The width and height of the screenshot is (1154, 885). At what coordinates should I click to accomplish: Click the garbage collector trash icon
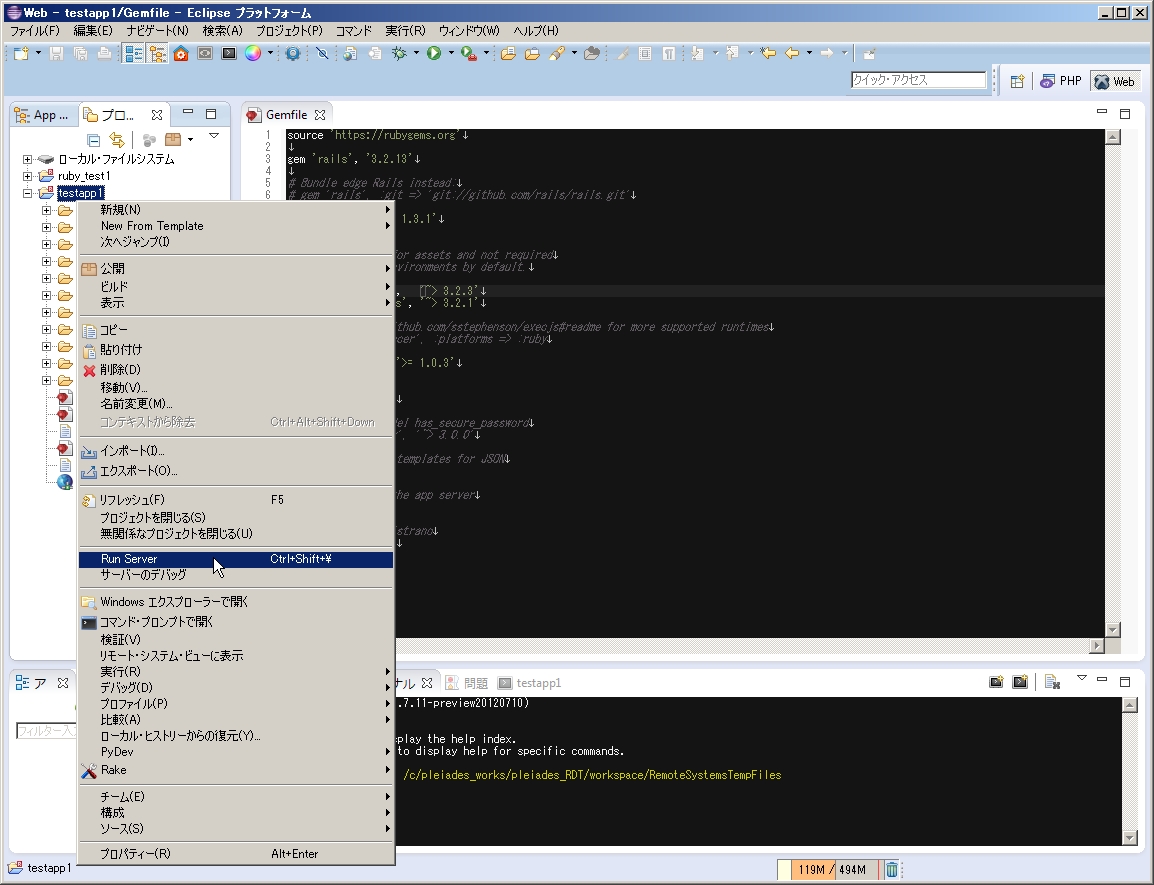coord(891,870)
